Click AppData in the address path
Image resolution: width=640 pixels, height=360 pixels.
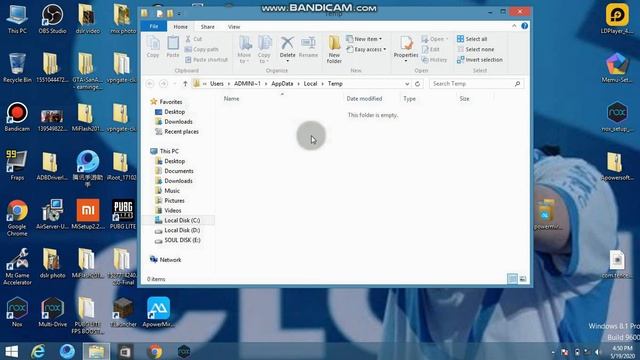tap(282, 84)
